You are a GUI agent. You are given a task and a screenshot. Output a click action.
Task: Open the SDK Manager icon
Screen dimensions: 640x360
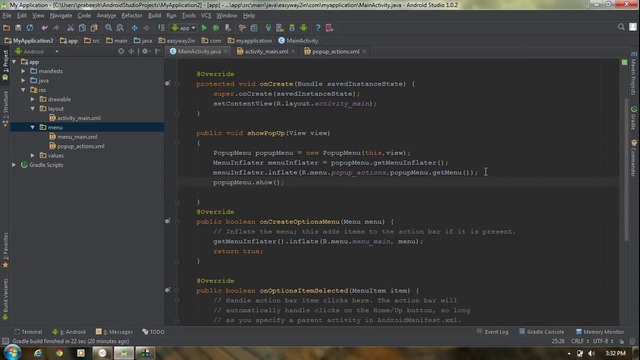pyautogui.click(x=292, y=28)
